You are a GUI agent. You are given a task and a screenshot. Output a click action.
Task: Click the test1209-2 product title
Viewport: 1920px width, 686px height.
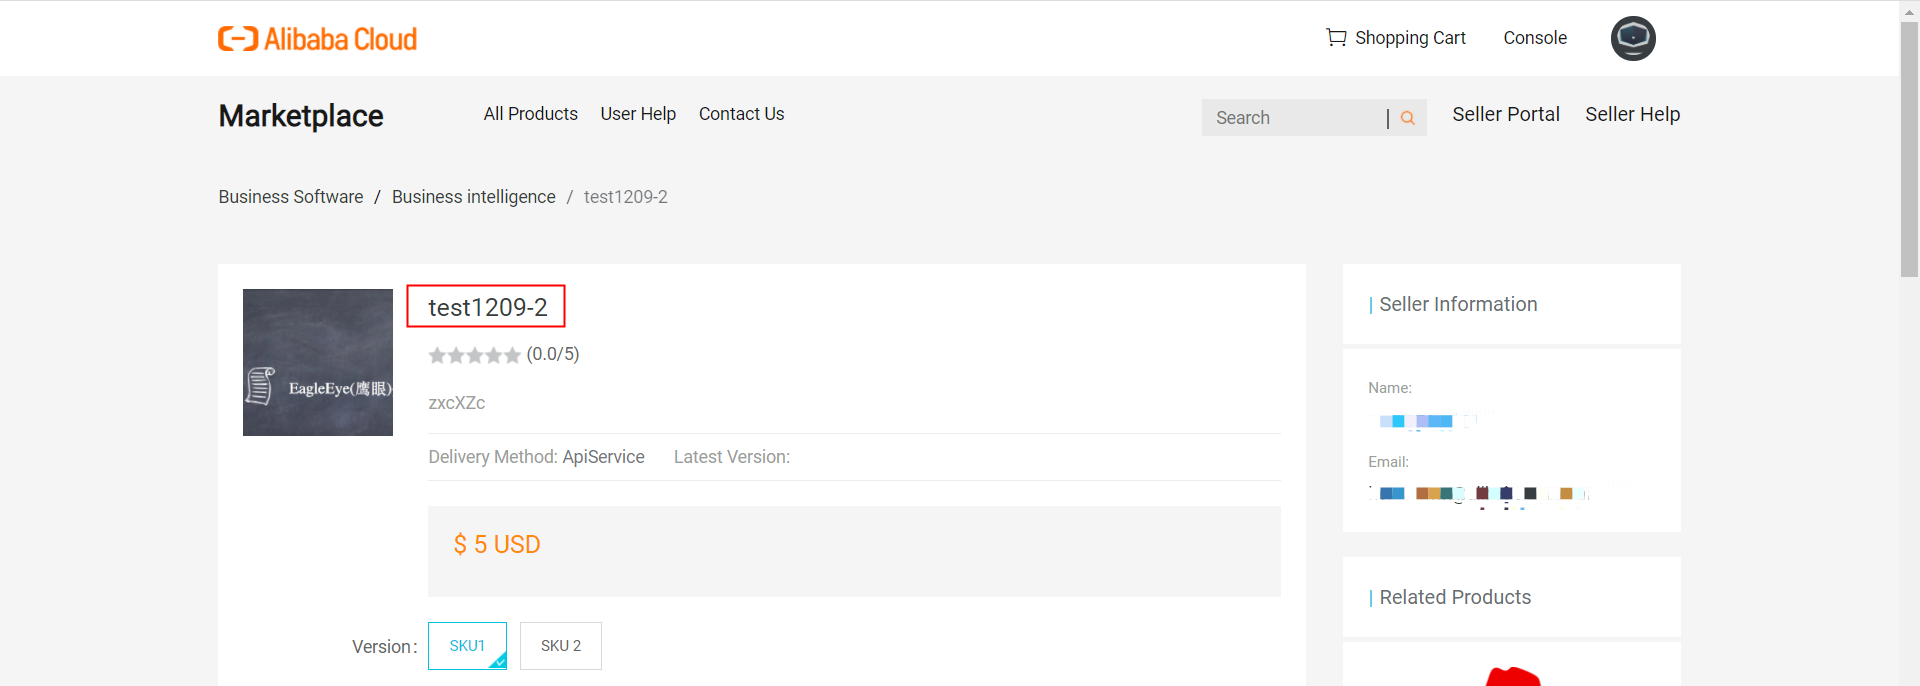coord(487,307)
